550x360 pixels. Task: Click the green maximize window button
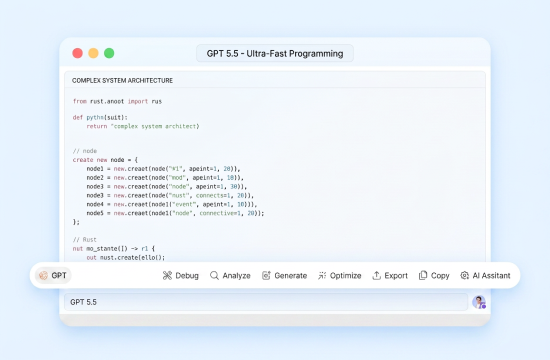click(x=109, y=53)
